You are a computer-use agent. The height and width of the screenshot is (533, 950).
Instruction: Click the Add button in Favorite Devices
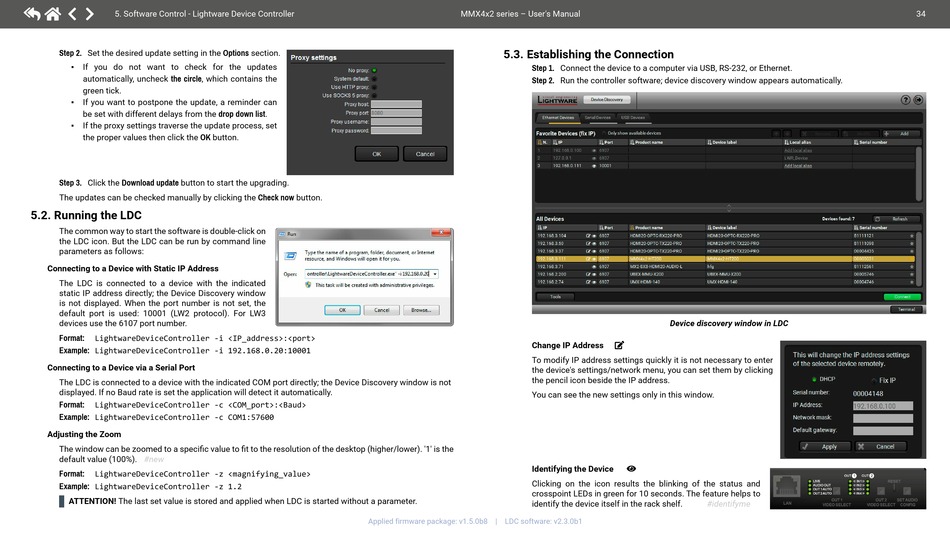(x=900, y=133)
